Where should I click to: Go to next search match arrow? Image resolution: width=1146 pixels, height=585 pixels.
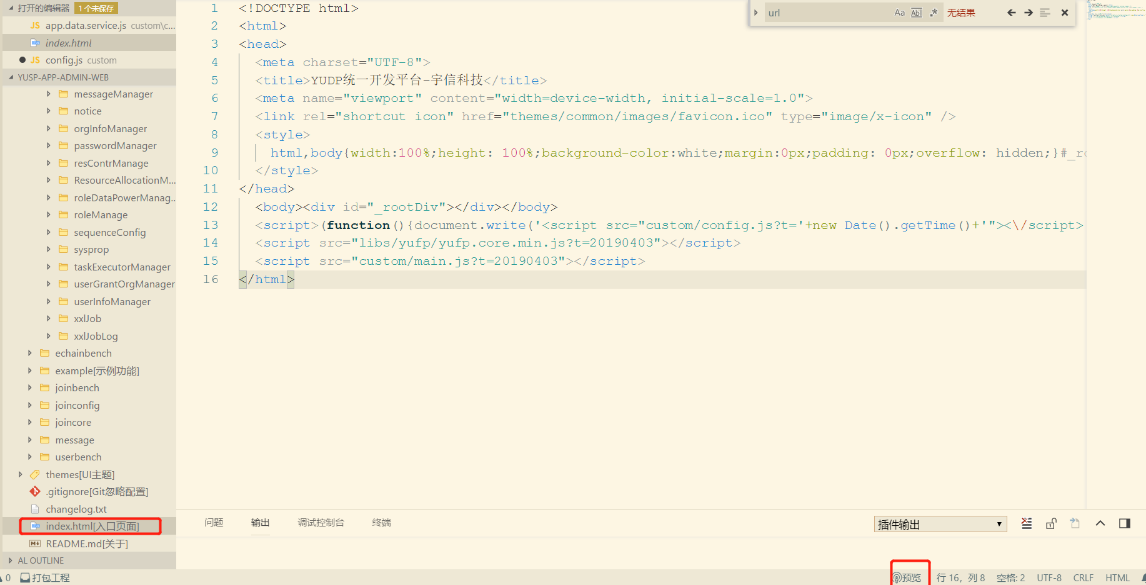[1027, 13]
